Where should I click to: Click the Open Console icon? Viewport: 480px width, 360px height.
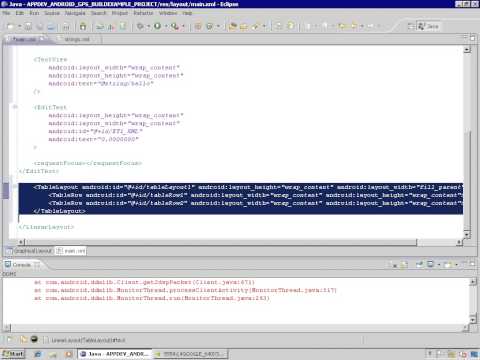point(448,265)
